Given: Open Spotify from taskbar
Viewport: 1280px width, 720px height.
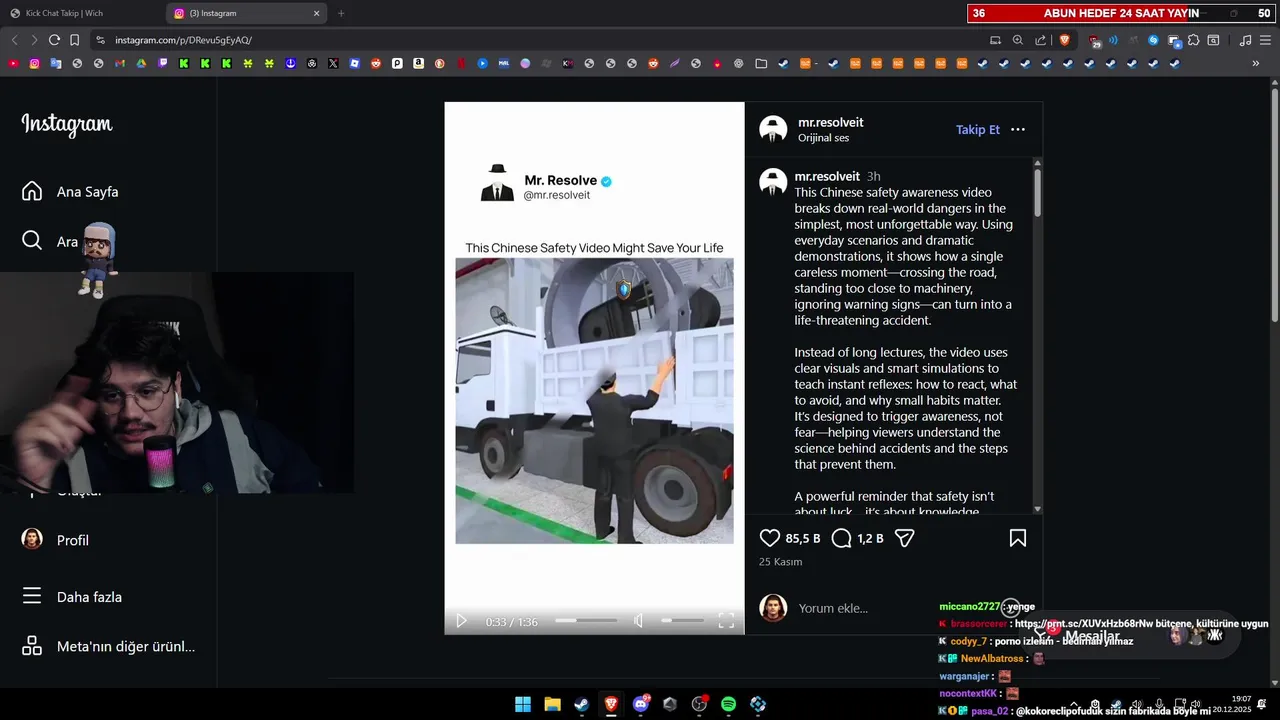Looking at the screenshot, I should [729, 704].
